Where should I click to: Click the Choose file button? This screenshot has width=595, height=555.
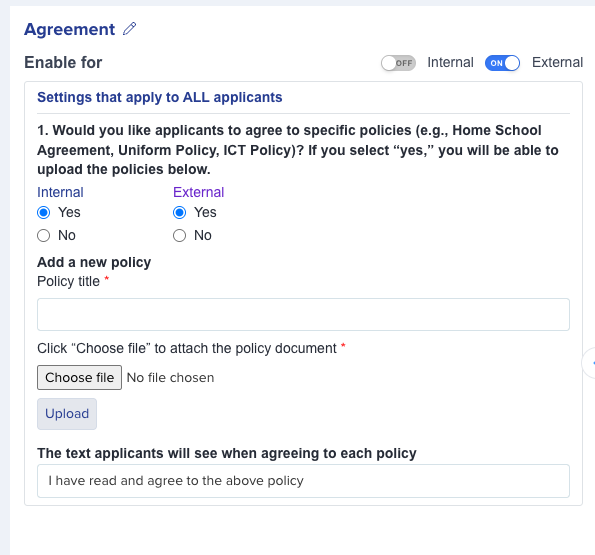(79, 377)
